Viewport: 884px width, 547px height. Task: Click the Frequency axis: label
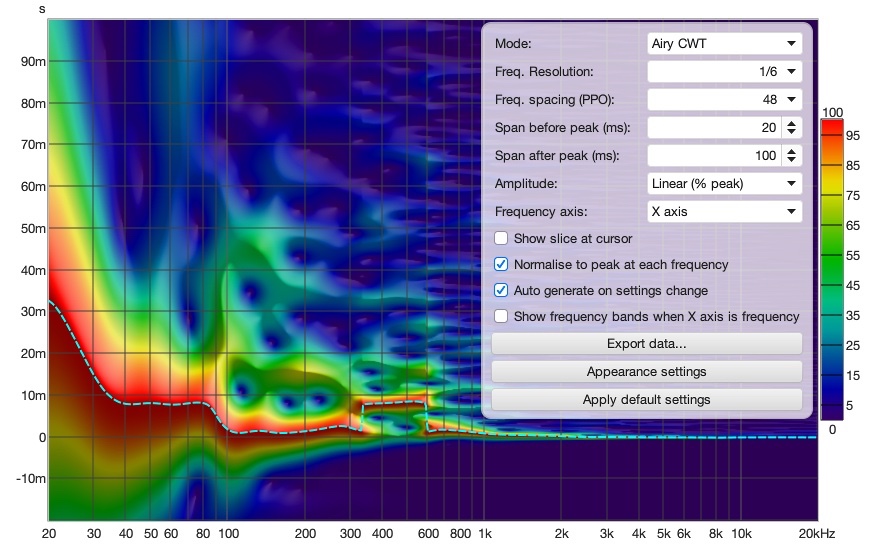(x=541, y=212)
